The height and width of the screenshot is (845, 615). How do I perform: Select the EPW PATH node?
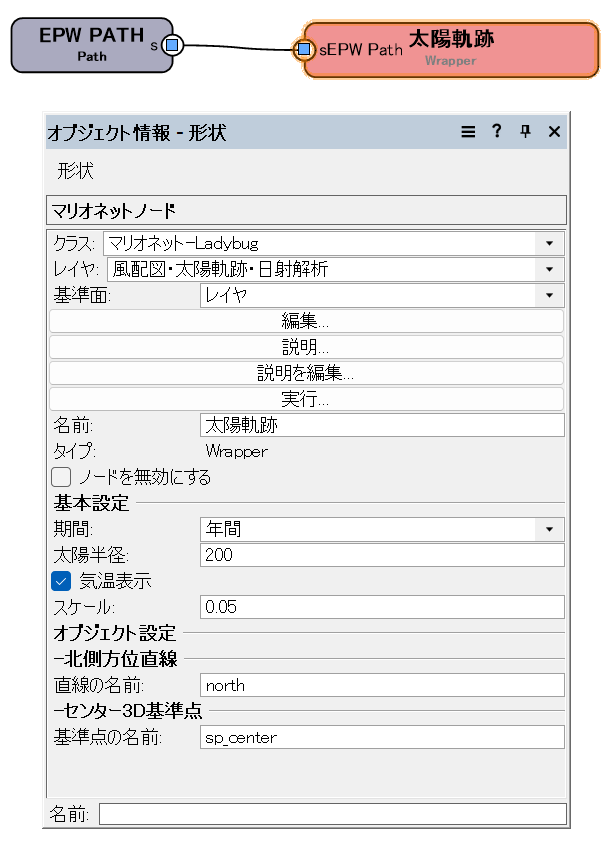pos(90,45)
